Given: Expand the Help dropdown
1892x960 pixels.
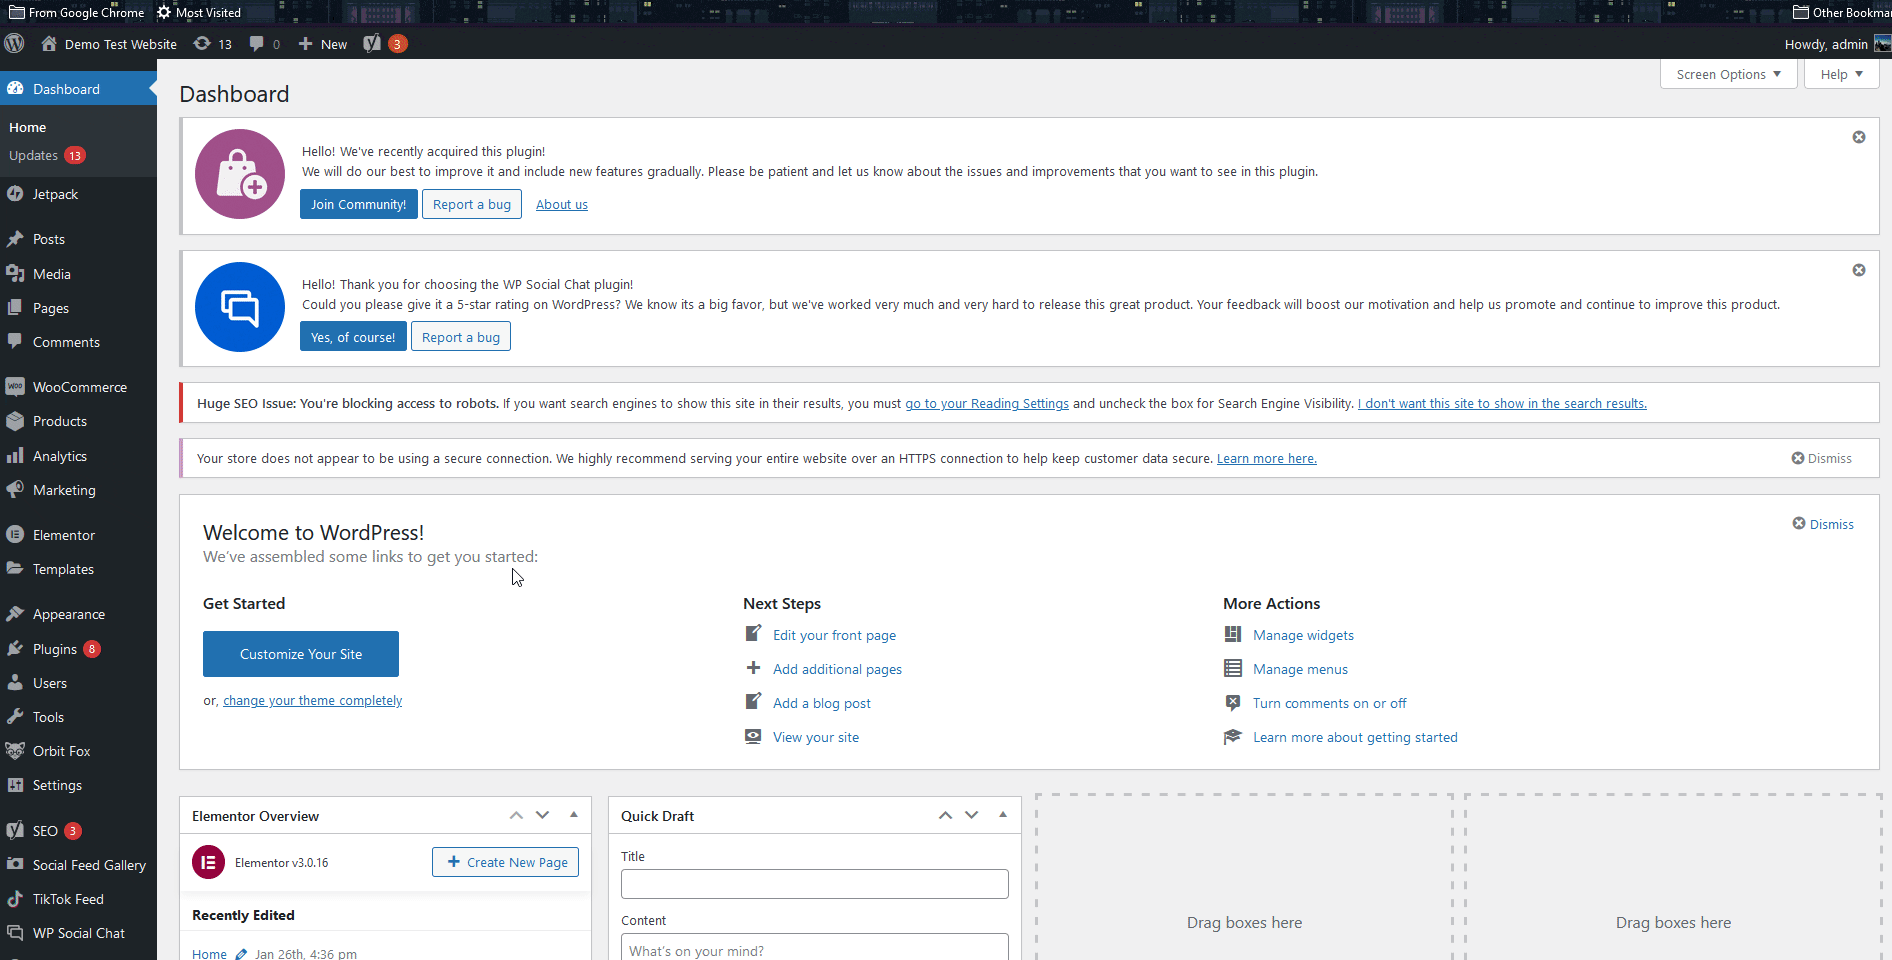Looking at the screenshot, I should [1840, 74].
